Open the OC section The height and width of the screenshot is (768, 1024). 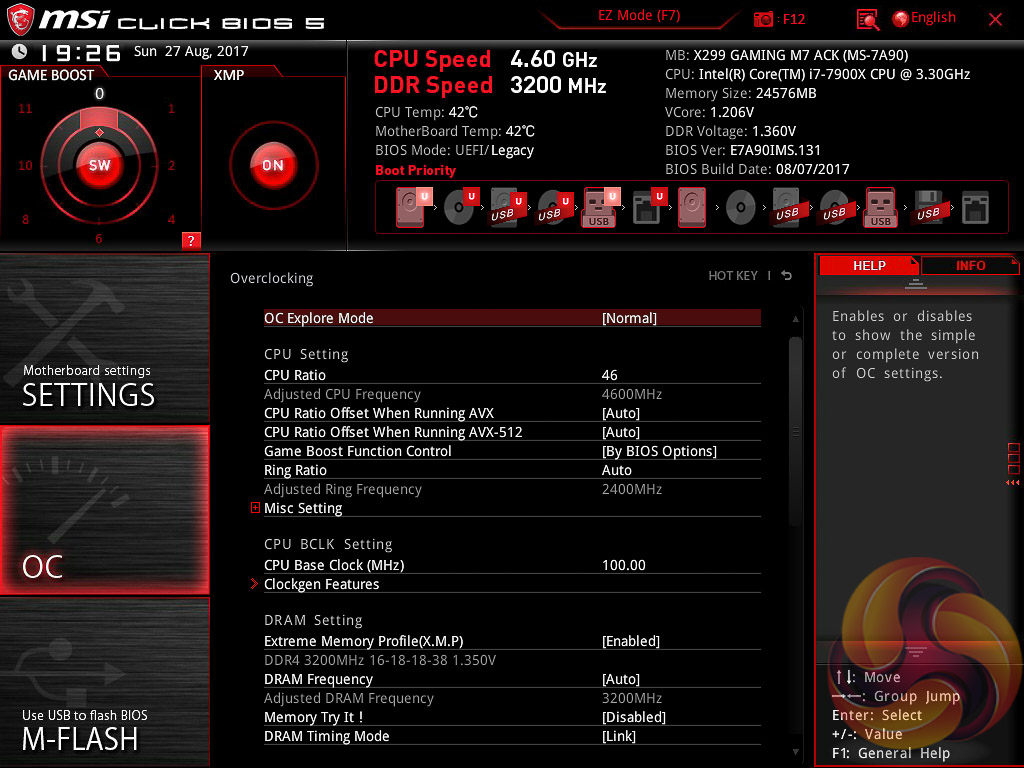tap(104, 510)
